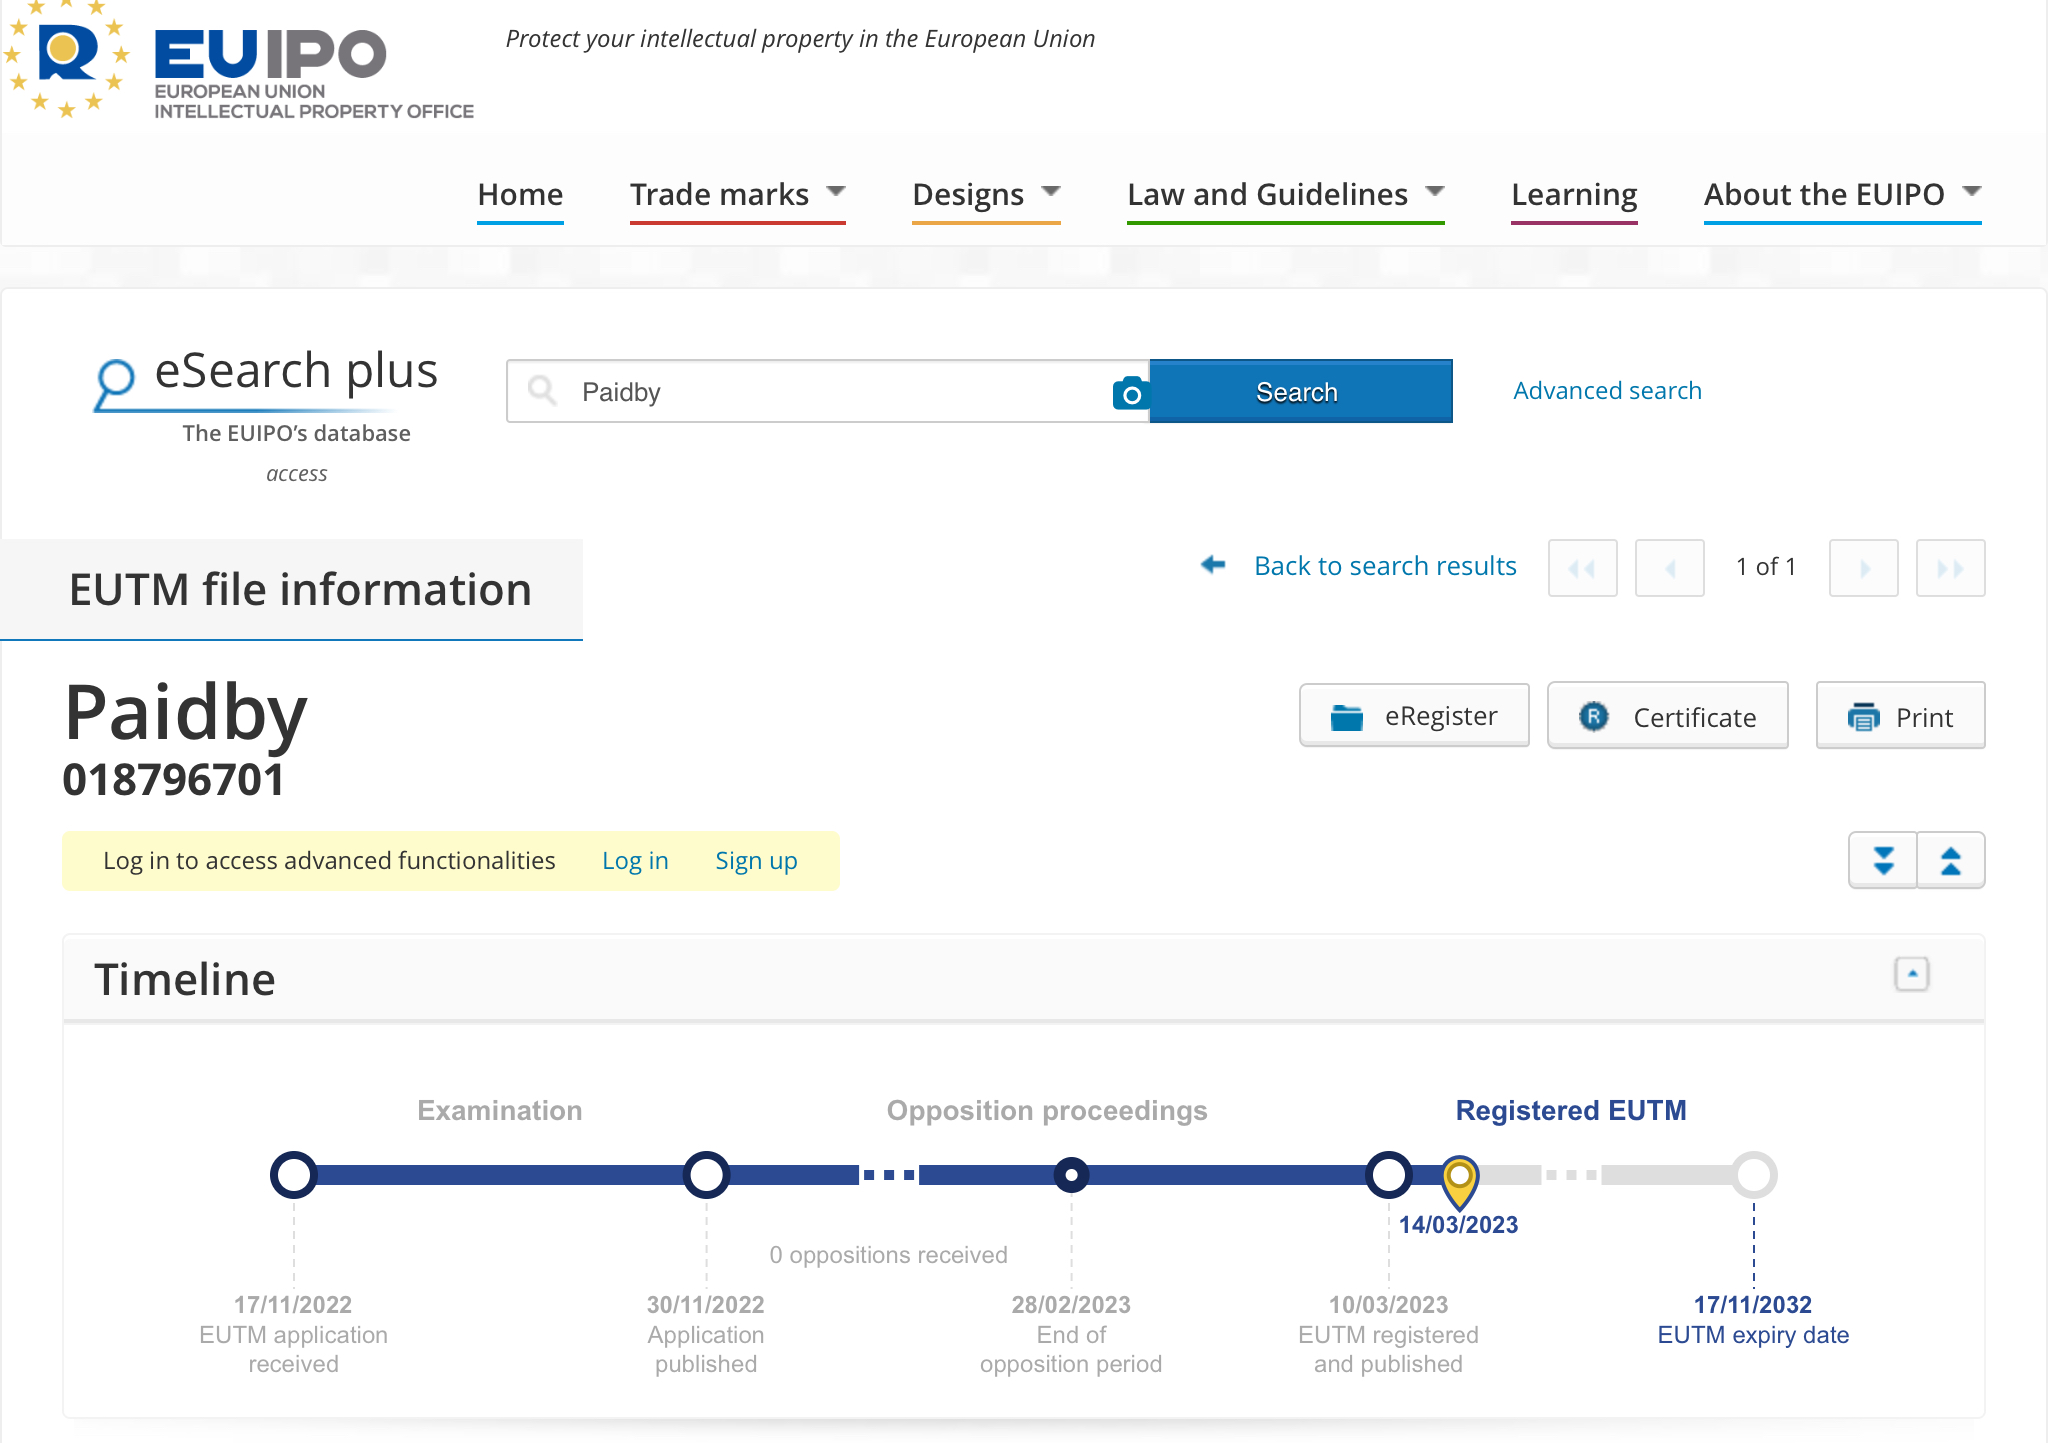Click the Search button

tap(1300, 391)
